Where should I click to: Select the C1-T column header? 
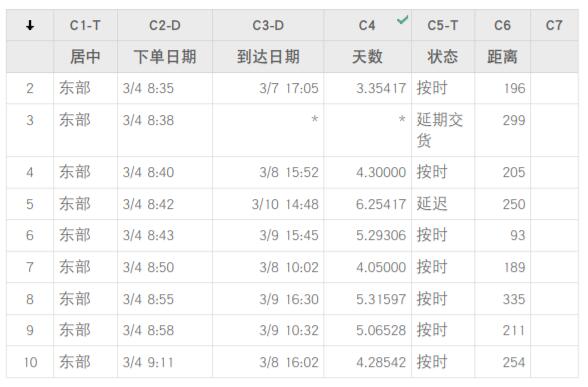coord(86,25)
